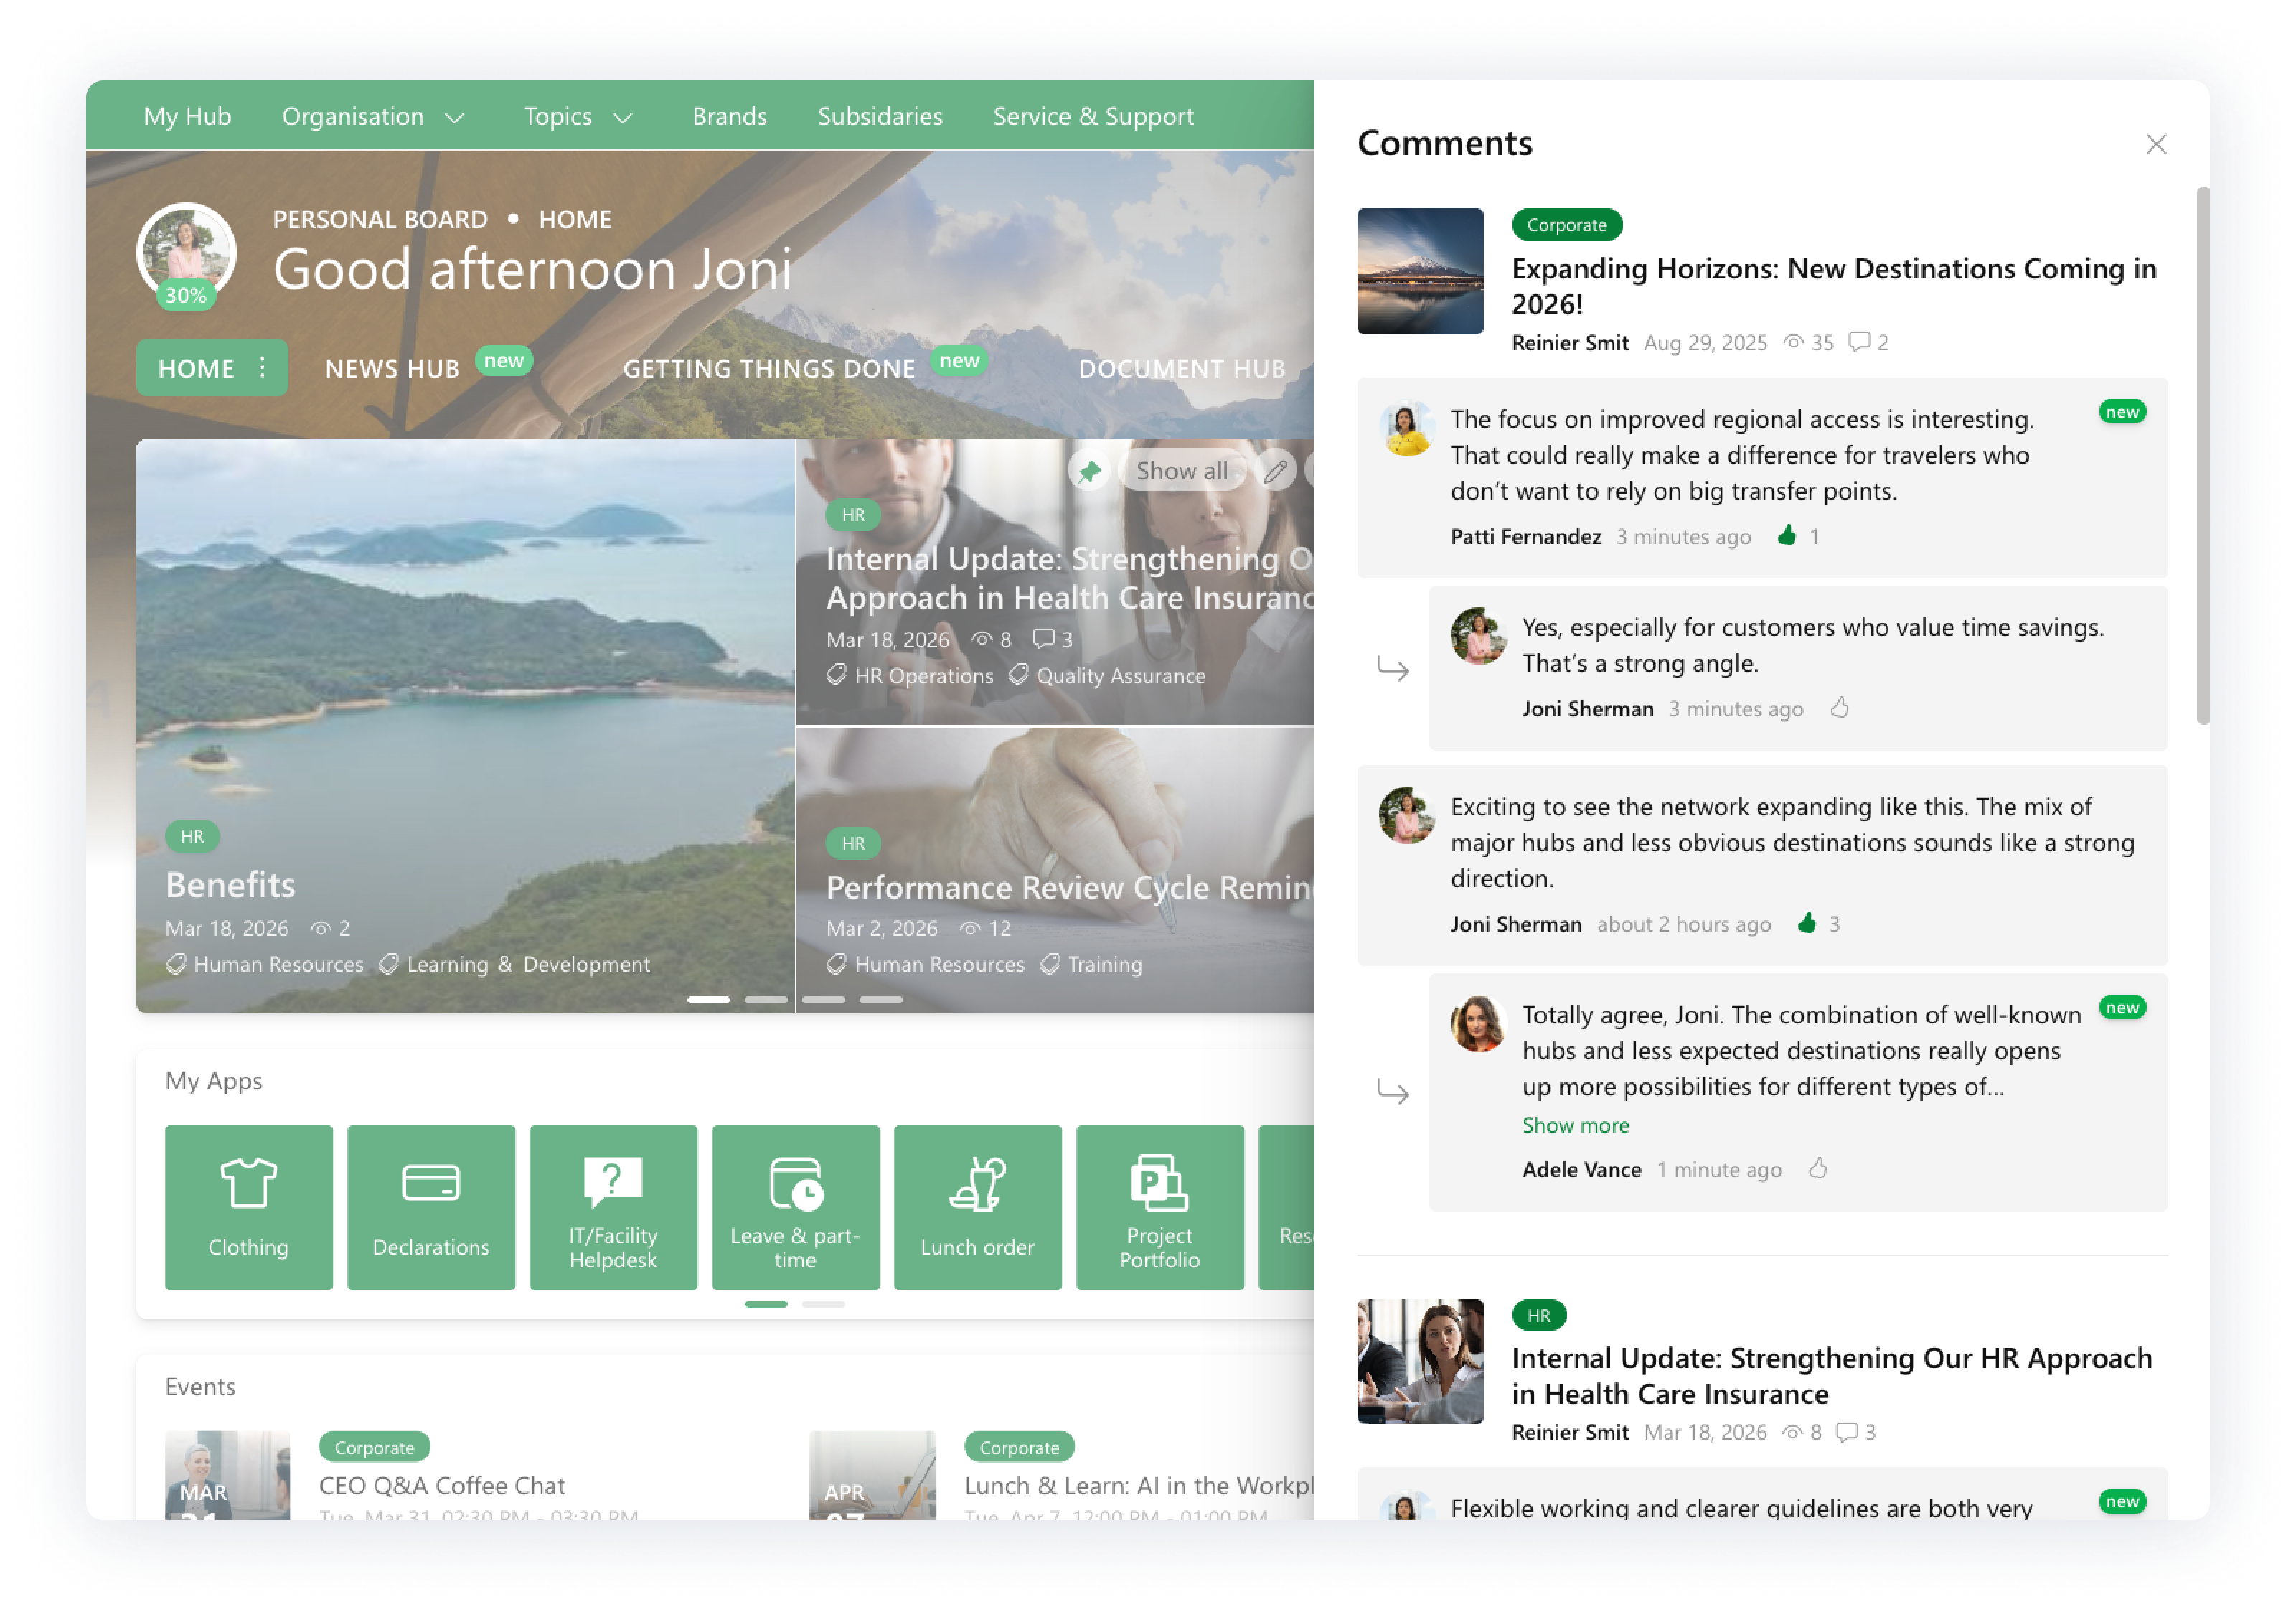
Task: Open the Declarations app tile
Action: click(x=430, y=1206)
